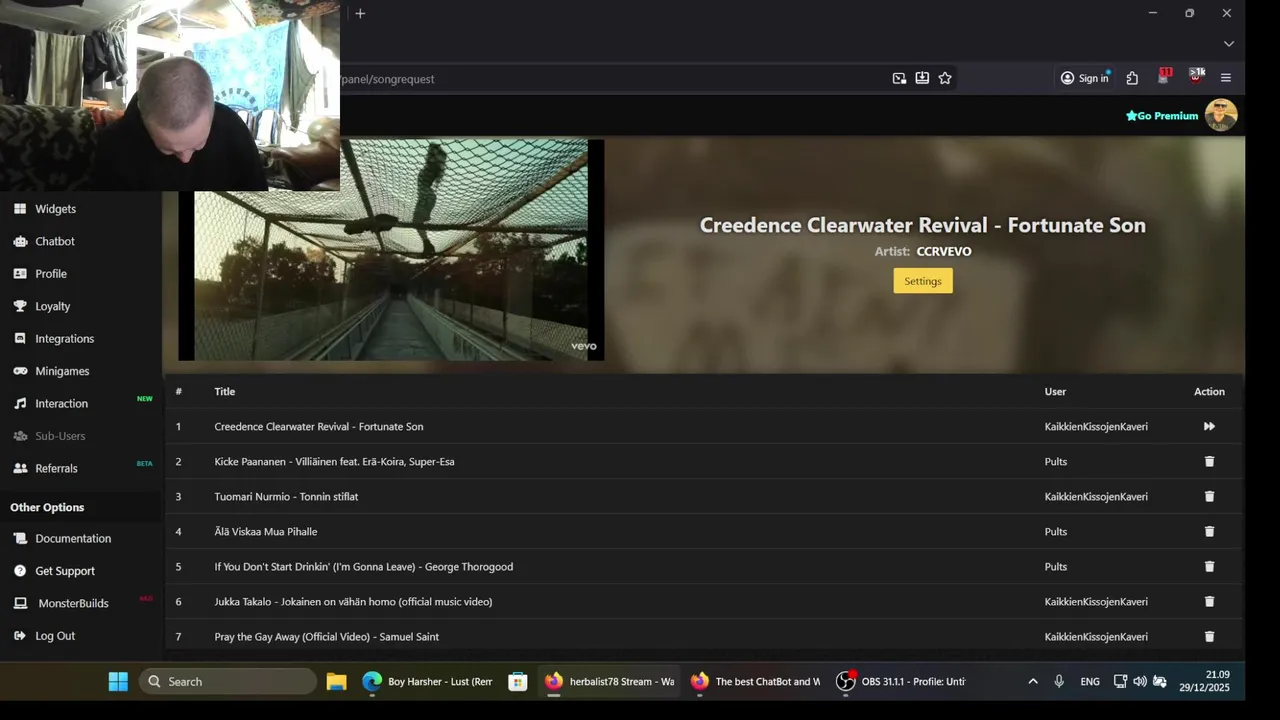Open Microsoft Store from taskbar
This screenshot has height=720, width=1280.
click(518, 681)
